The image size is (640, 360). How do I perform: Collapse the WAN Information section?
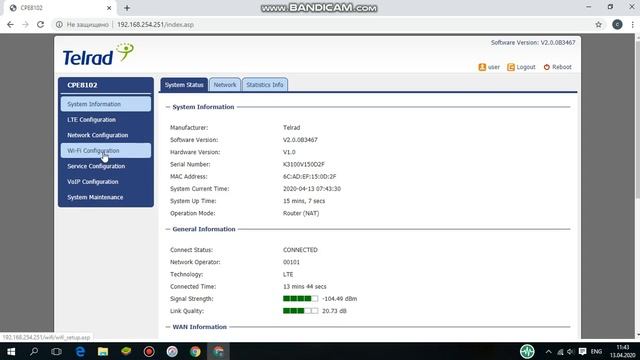[x=168, y=327]
